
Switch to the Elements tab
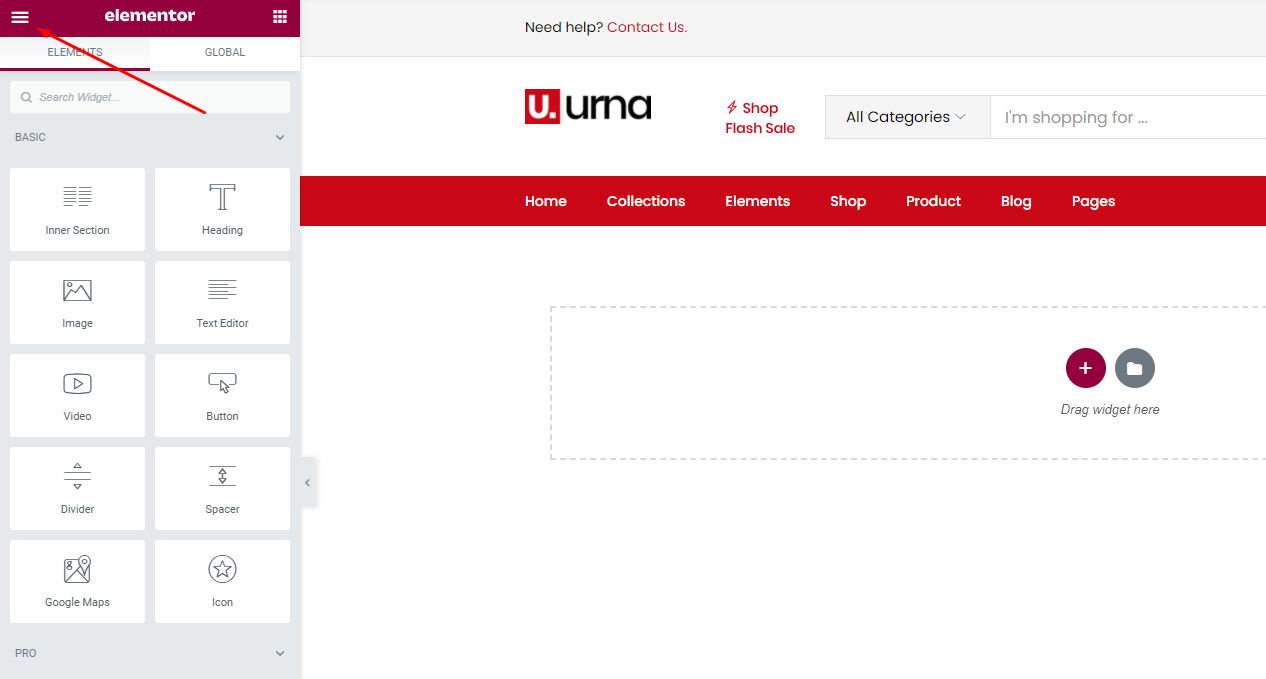75,52
